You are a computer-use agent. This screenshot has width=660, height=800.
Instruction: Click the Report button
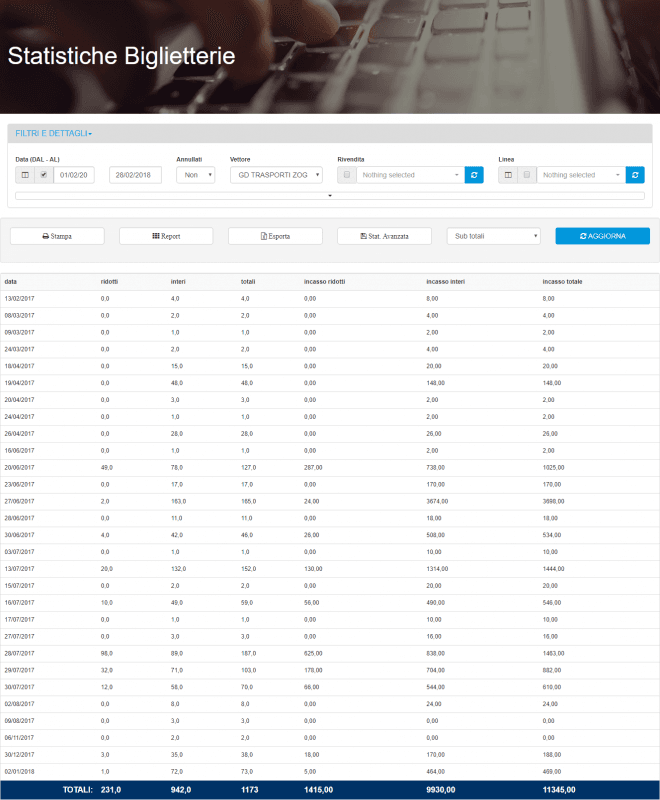pyautogui.click(x=166, y=236)
